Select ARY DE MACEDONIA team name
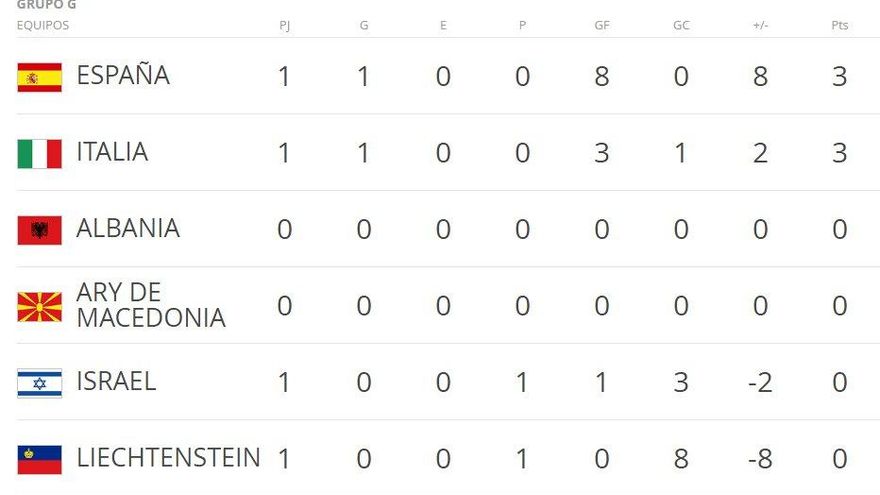 click(150, 305)
